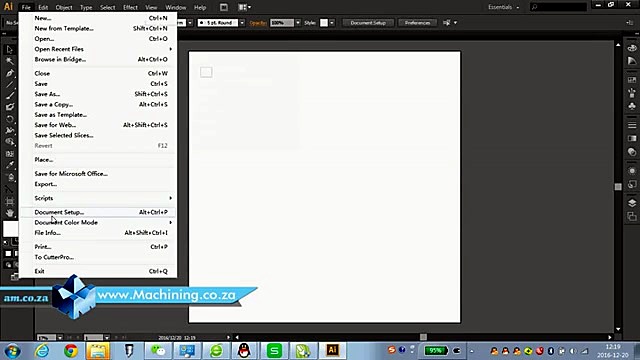
Task: Click the vertical scrollbar thumb
Action: [x=618, y=187]
